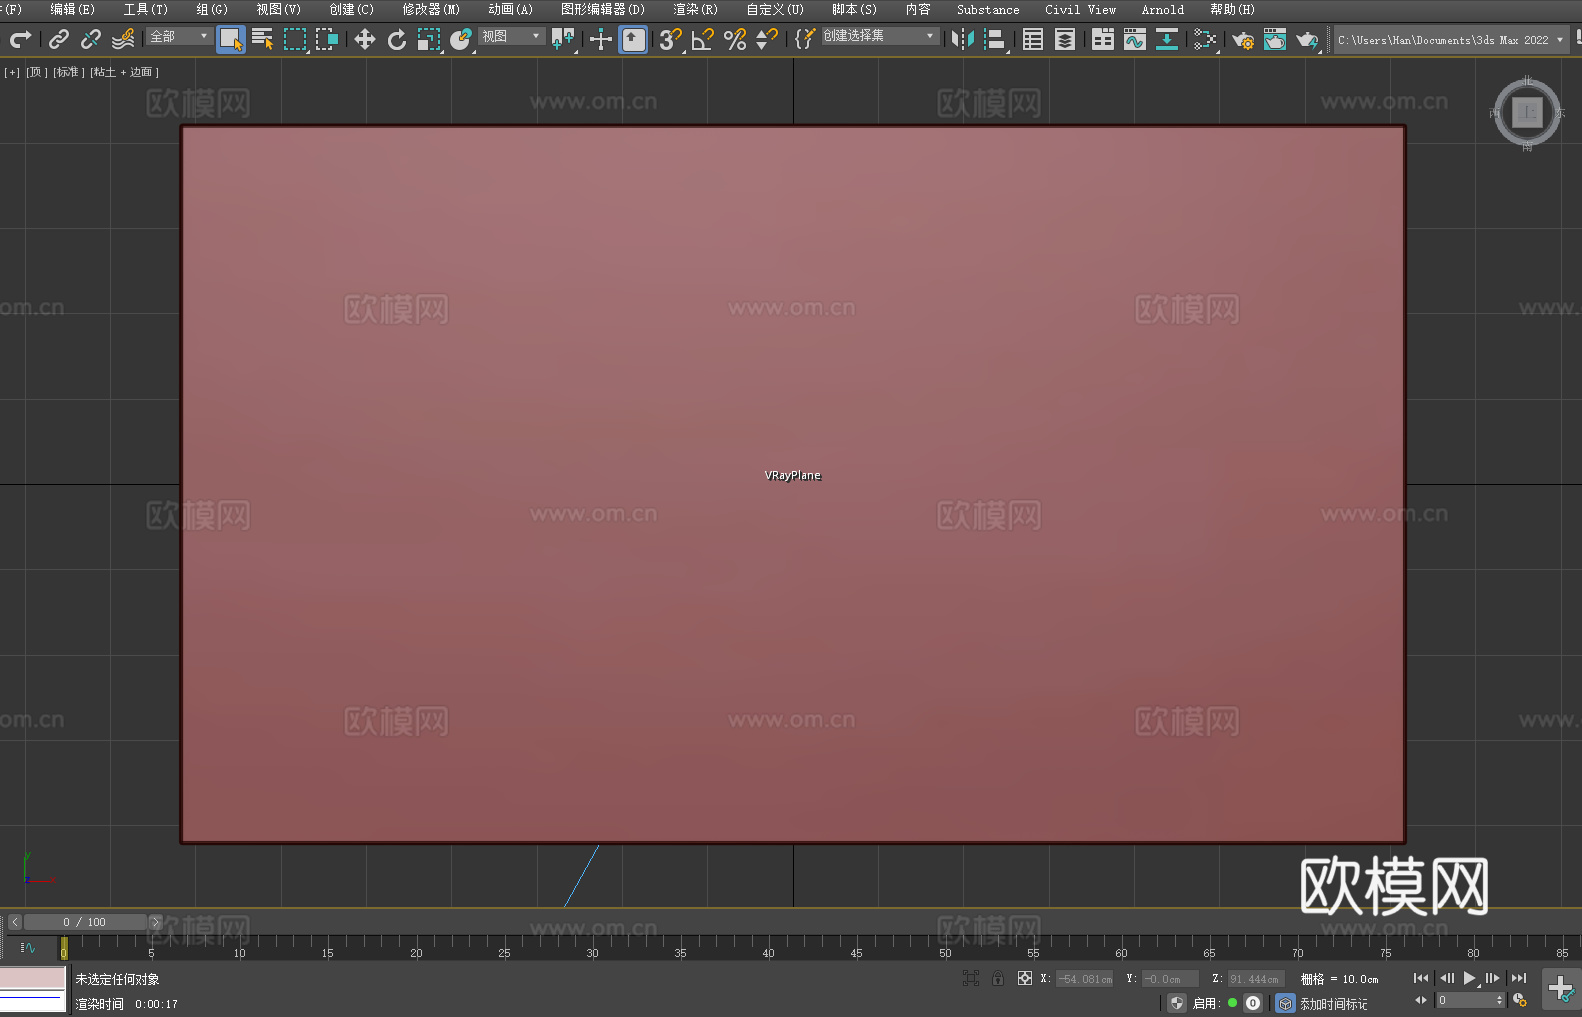1582x1017 pixels.
Task: Activate the Rotate tool
Action: click(397, 39)
